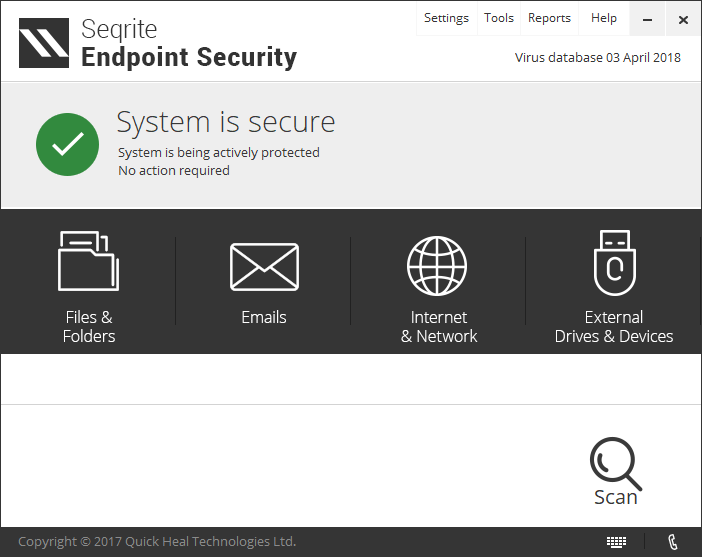Open the Settings menu
Image resolution: width=702 pixels, height=557 pixels.
coord(446,18)
